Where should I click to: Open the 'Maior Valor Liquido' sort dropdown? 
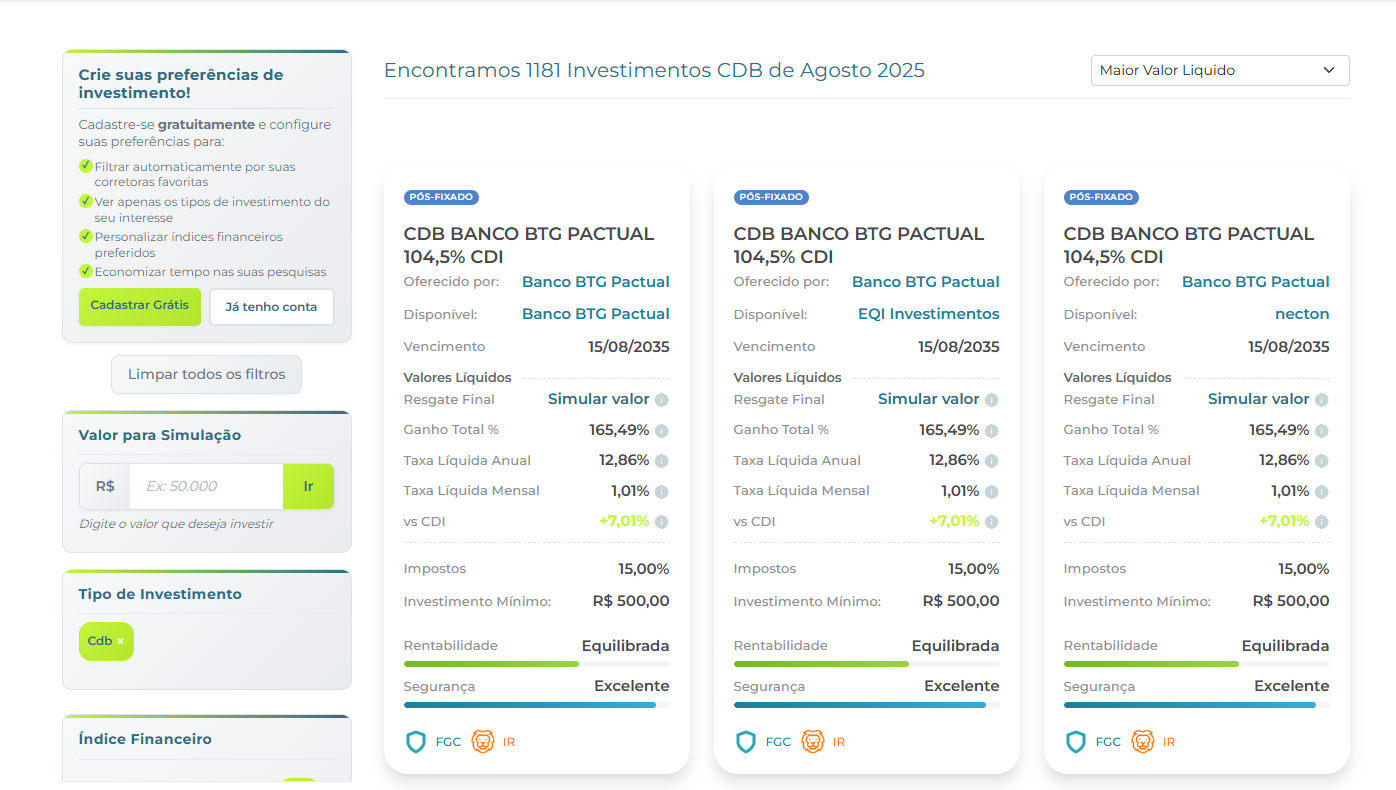[1219, 70]
